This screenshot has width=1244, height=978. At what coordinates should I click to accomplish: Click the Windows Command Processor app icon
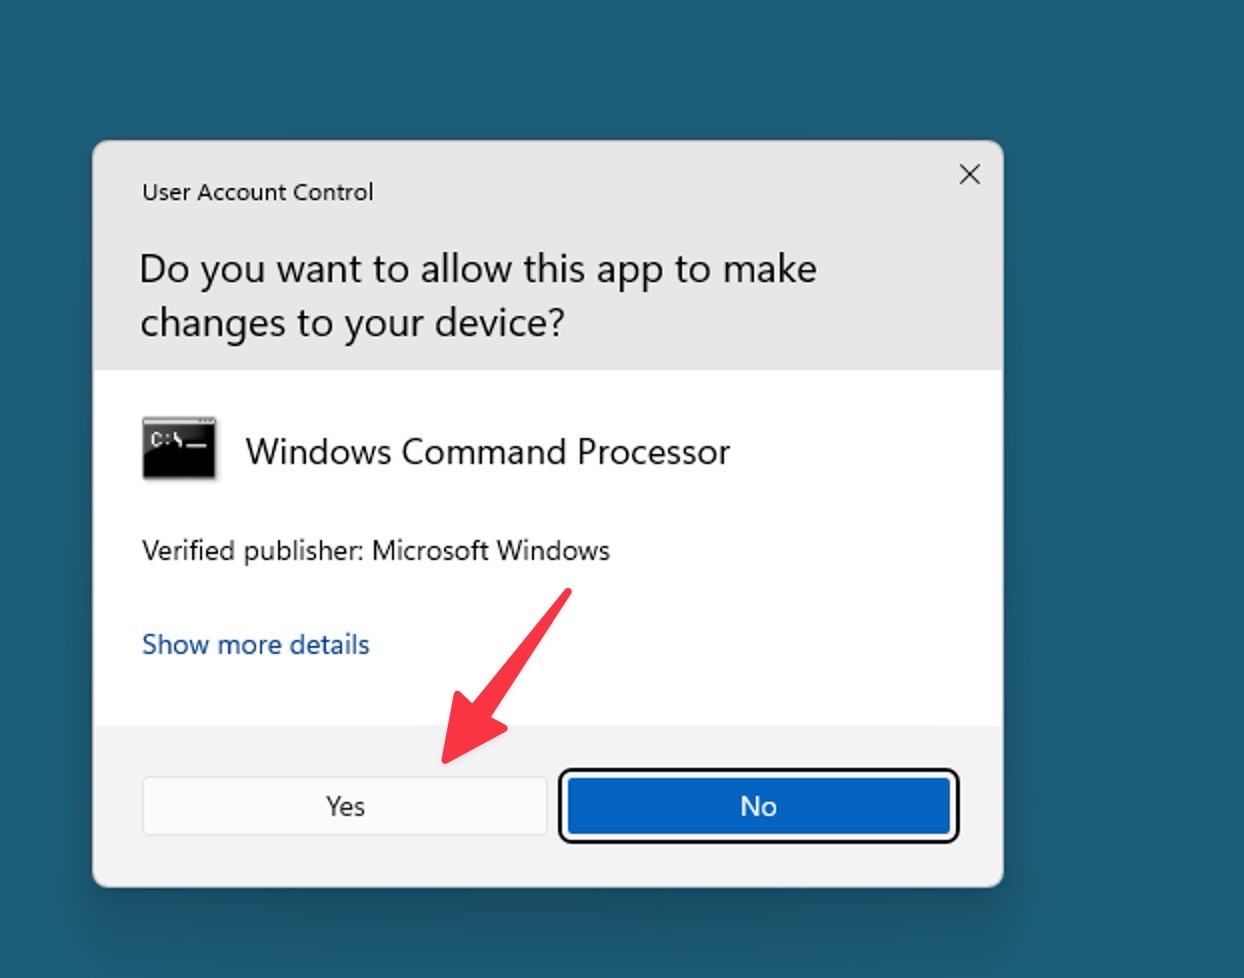pos(178,449)
